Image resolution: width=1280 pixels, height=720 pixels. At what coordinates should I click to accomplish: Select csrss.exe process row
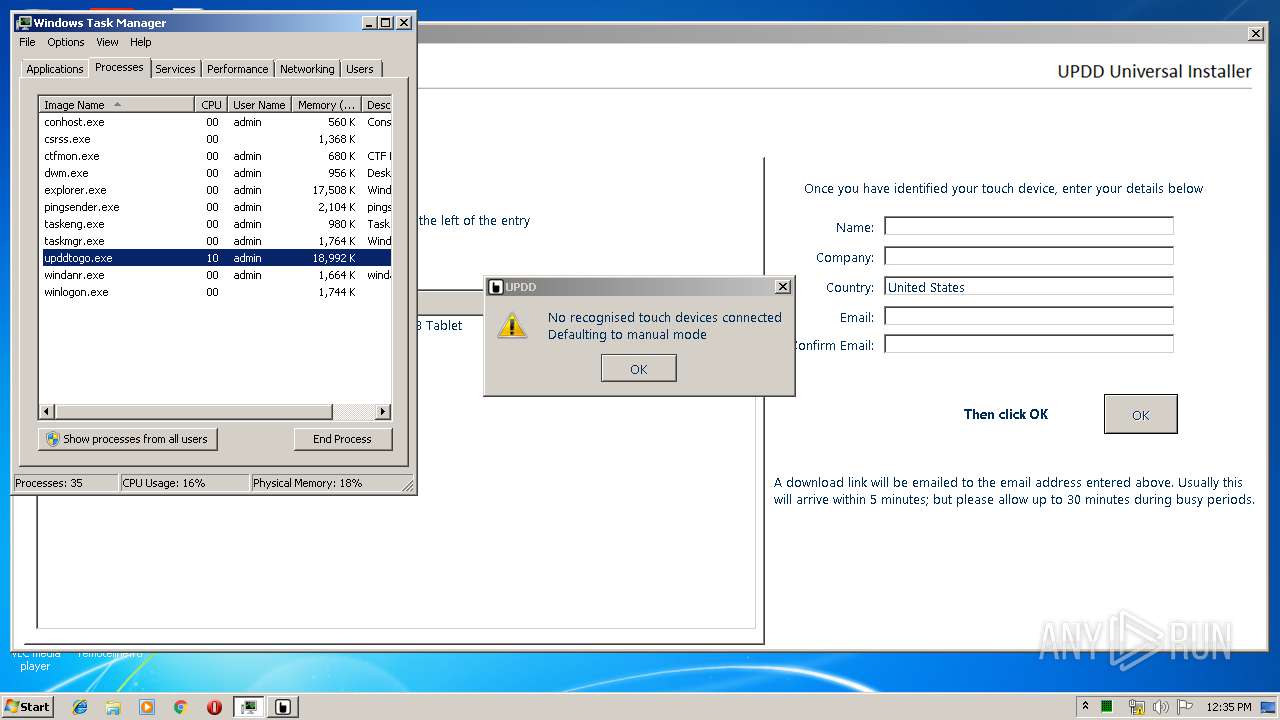tap(215, 139)
